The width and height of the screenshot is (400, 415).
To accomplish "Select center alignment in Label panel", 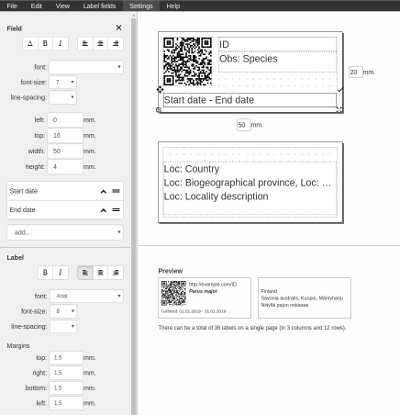I will click(x=100, y=272).
